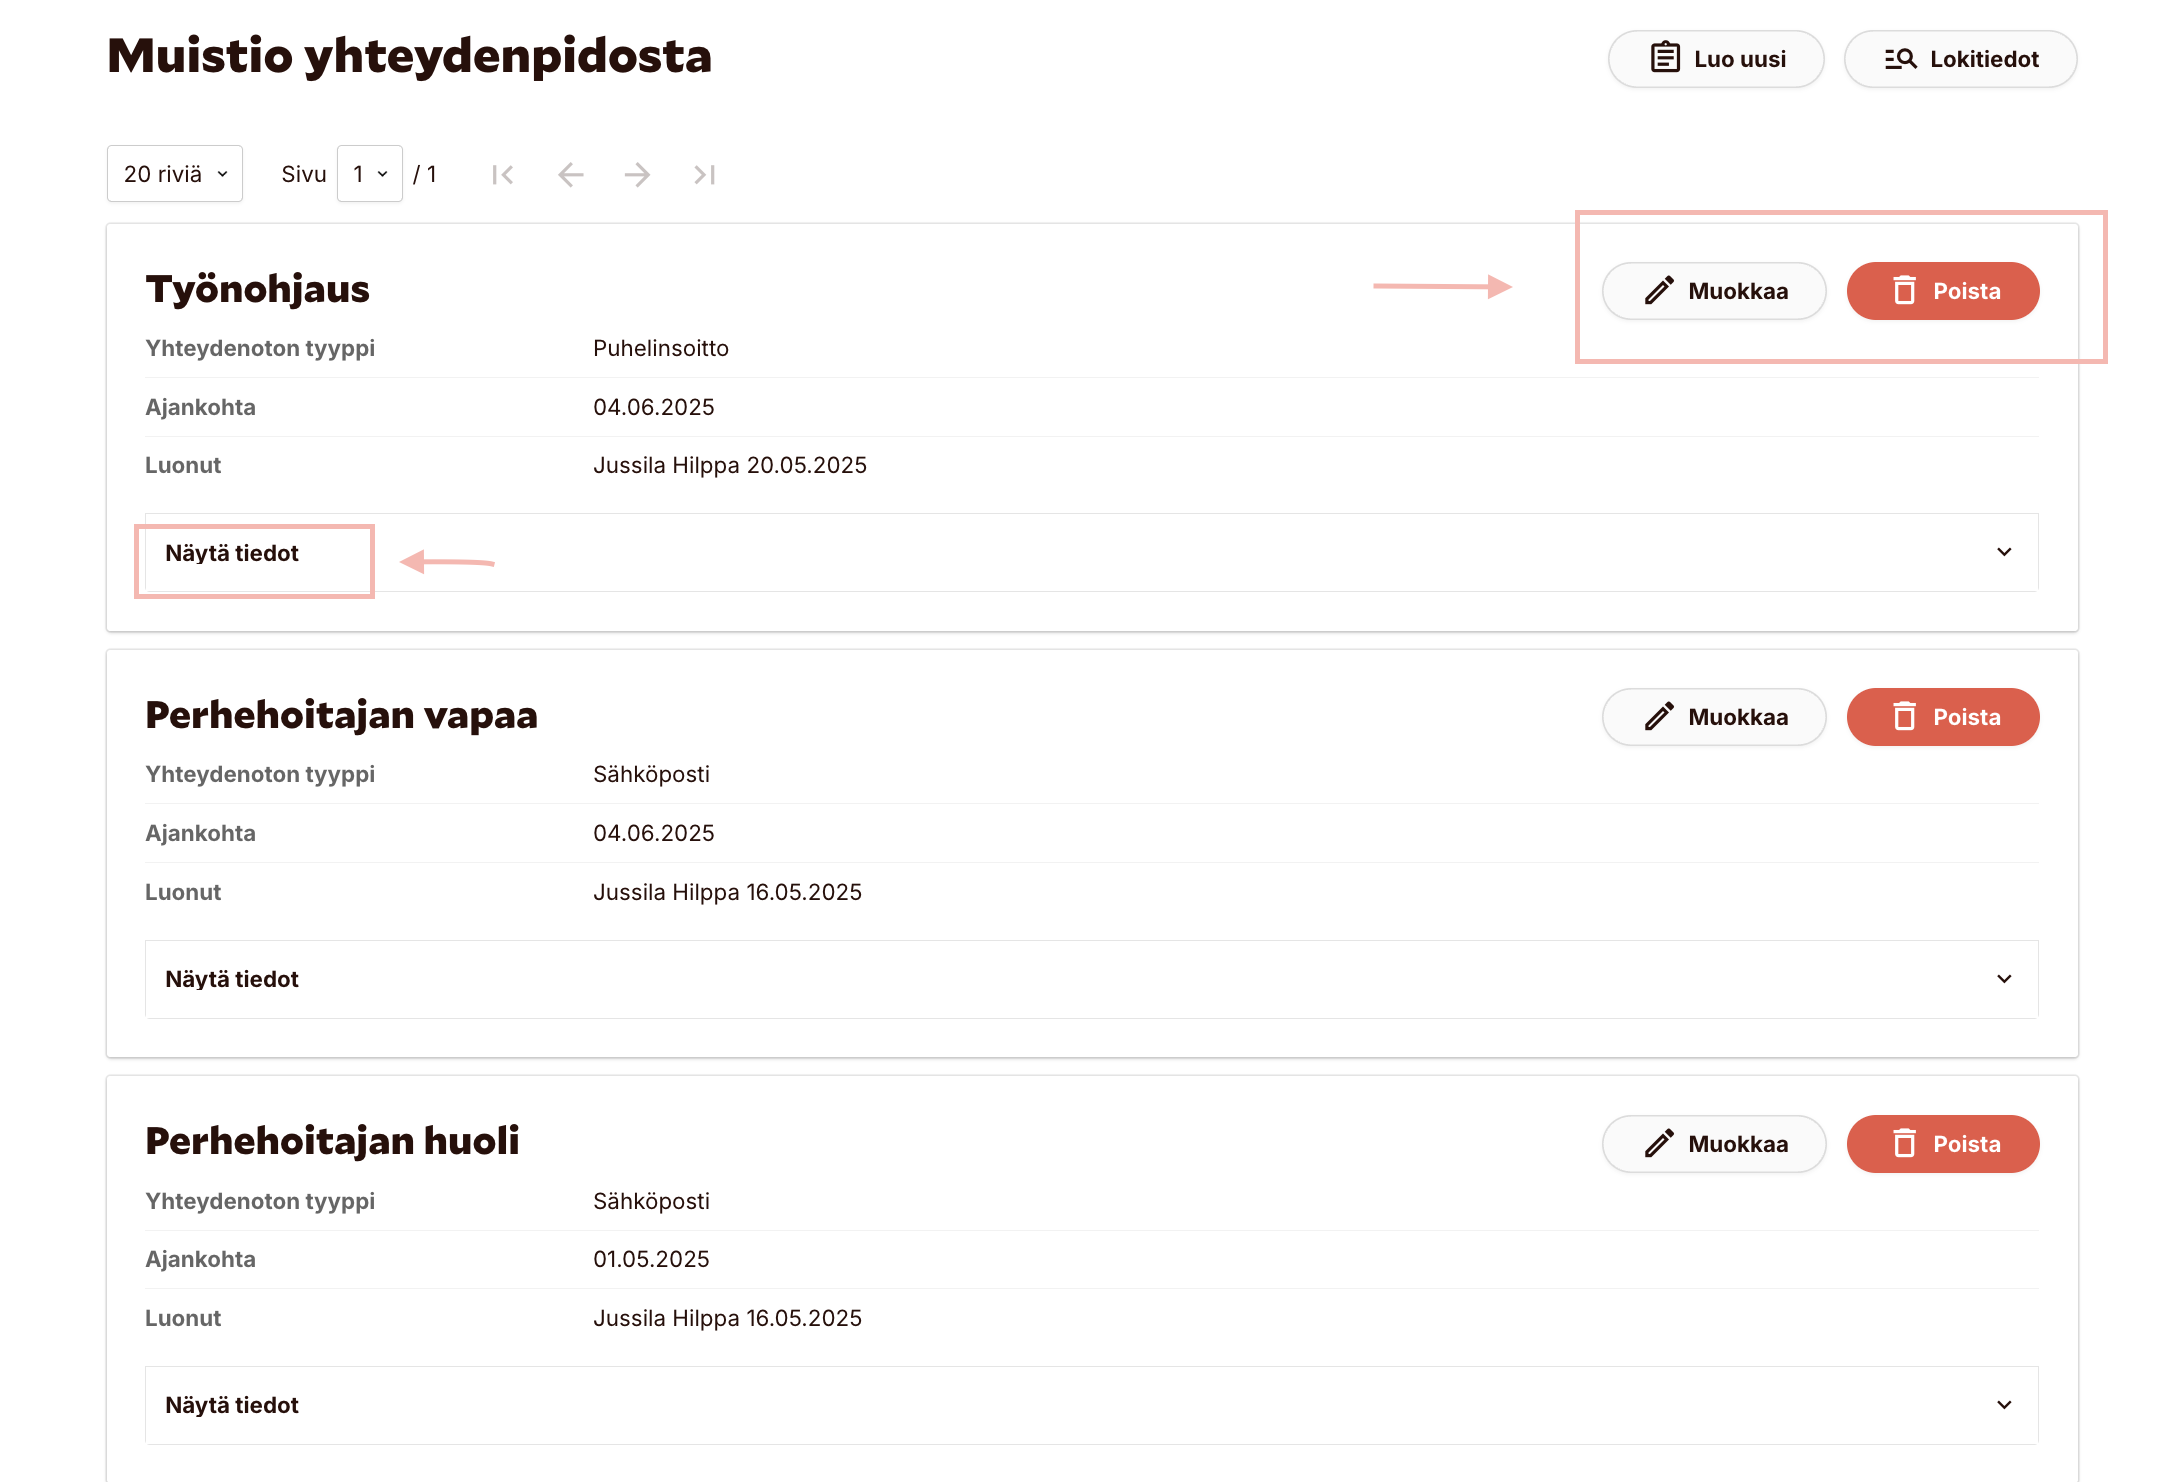
Task: Jump to last page arrow icon
Action: click(x=704, y=175)
